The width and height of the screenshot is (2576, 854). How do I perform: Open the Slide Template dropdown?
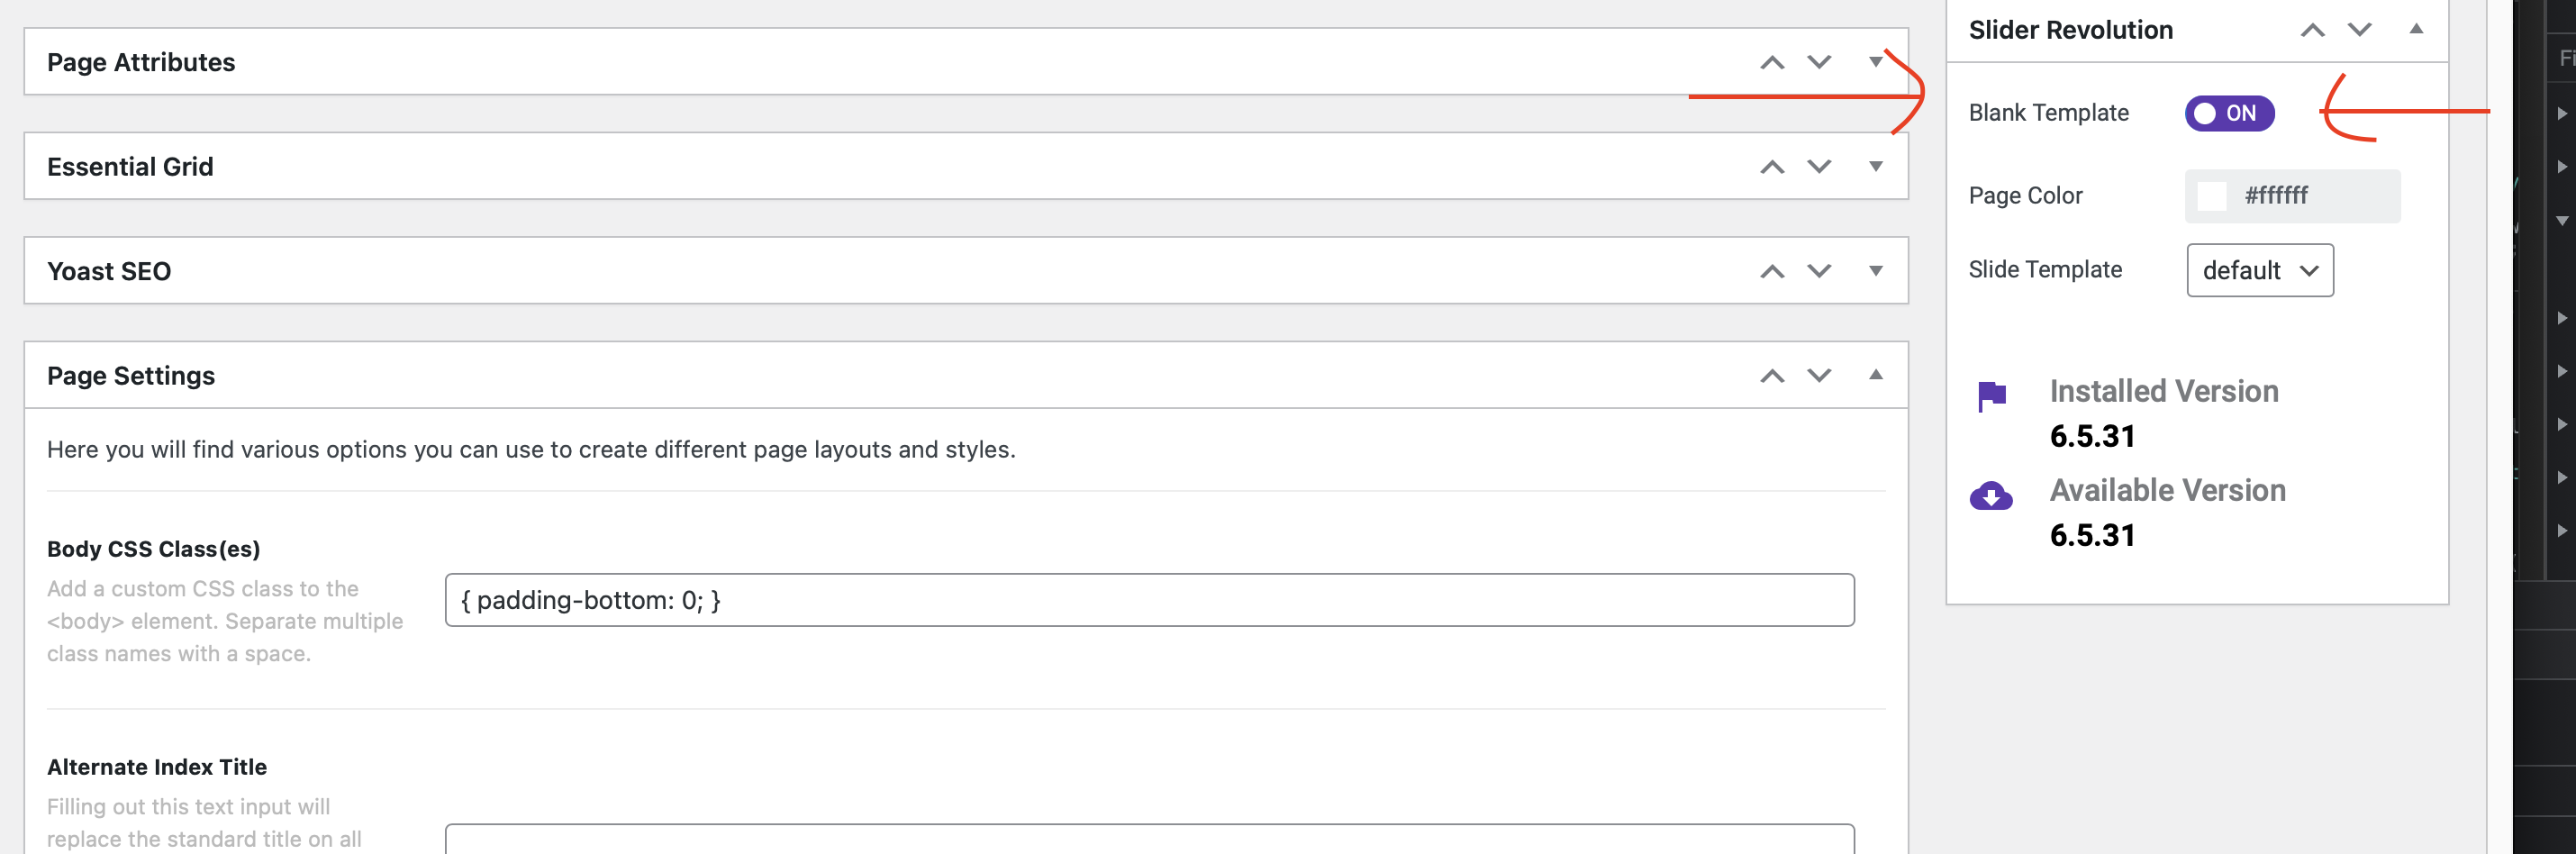click(x=2259, y=270)
